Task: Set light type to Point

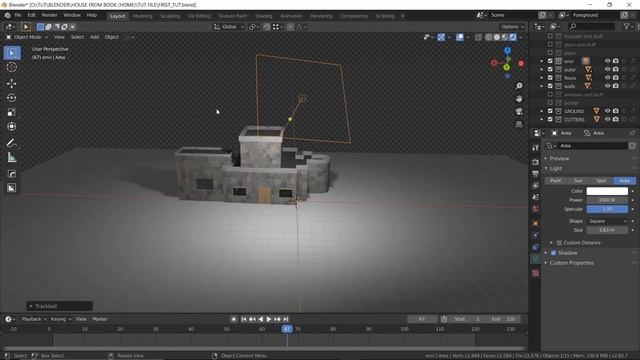Action: 556,181
